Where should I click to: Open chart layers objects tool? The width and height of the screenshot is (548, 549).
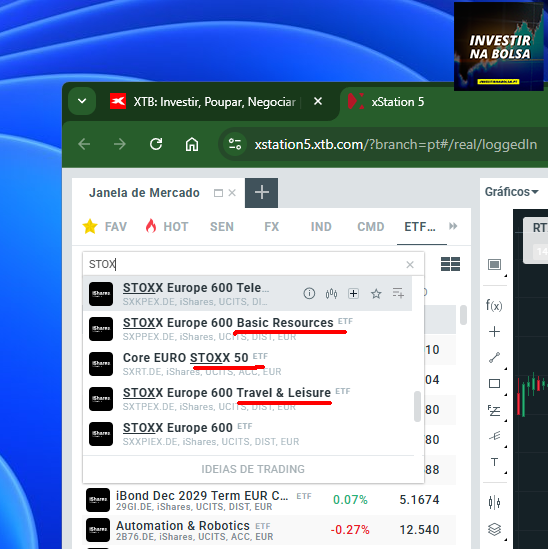(x=494, y=529)
